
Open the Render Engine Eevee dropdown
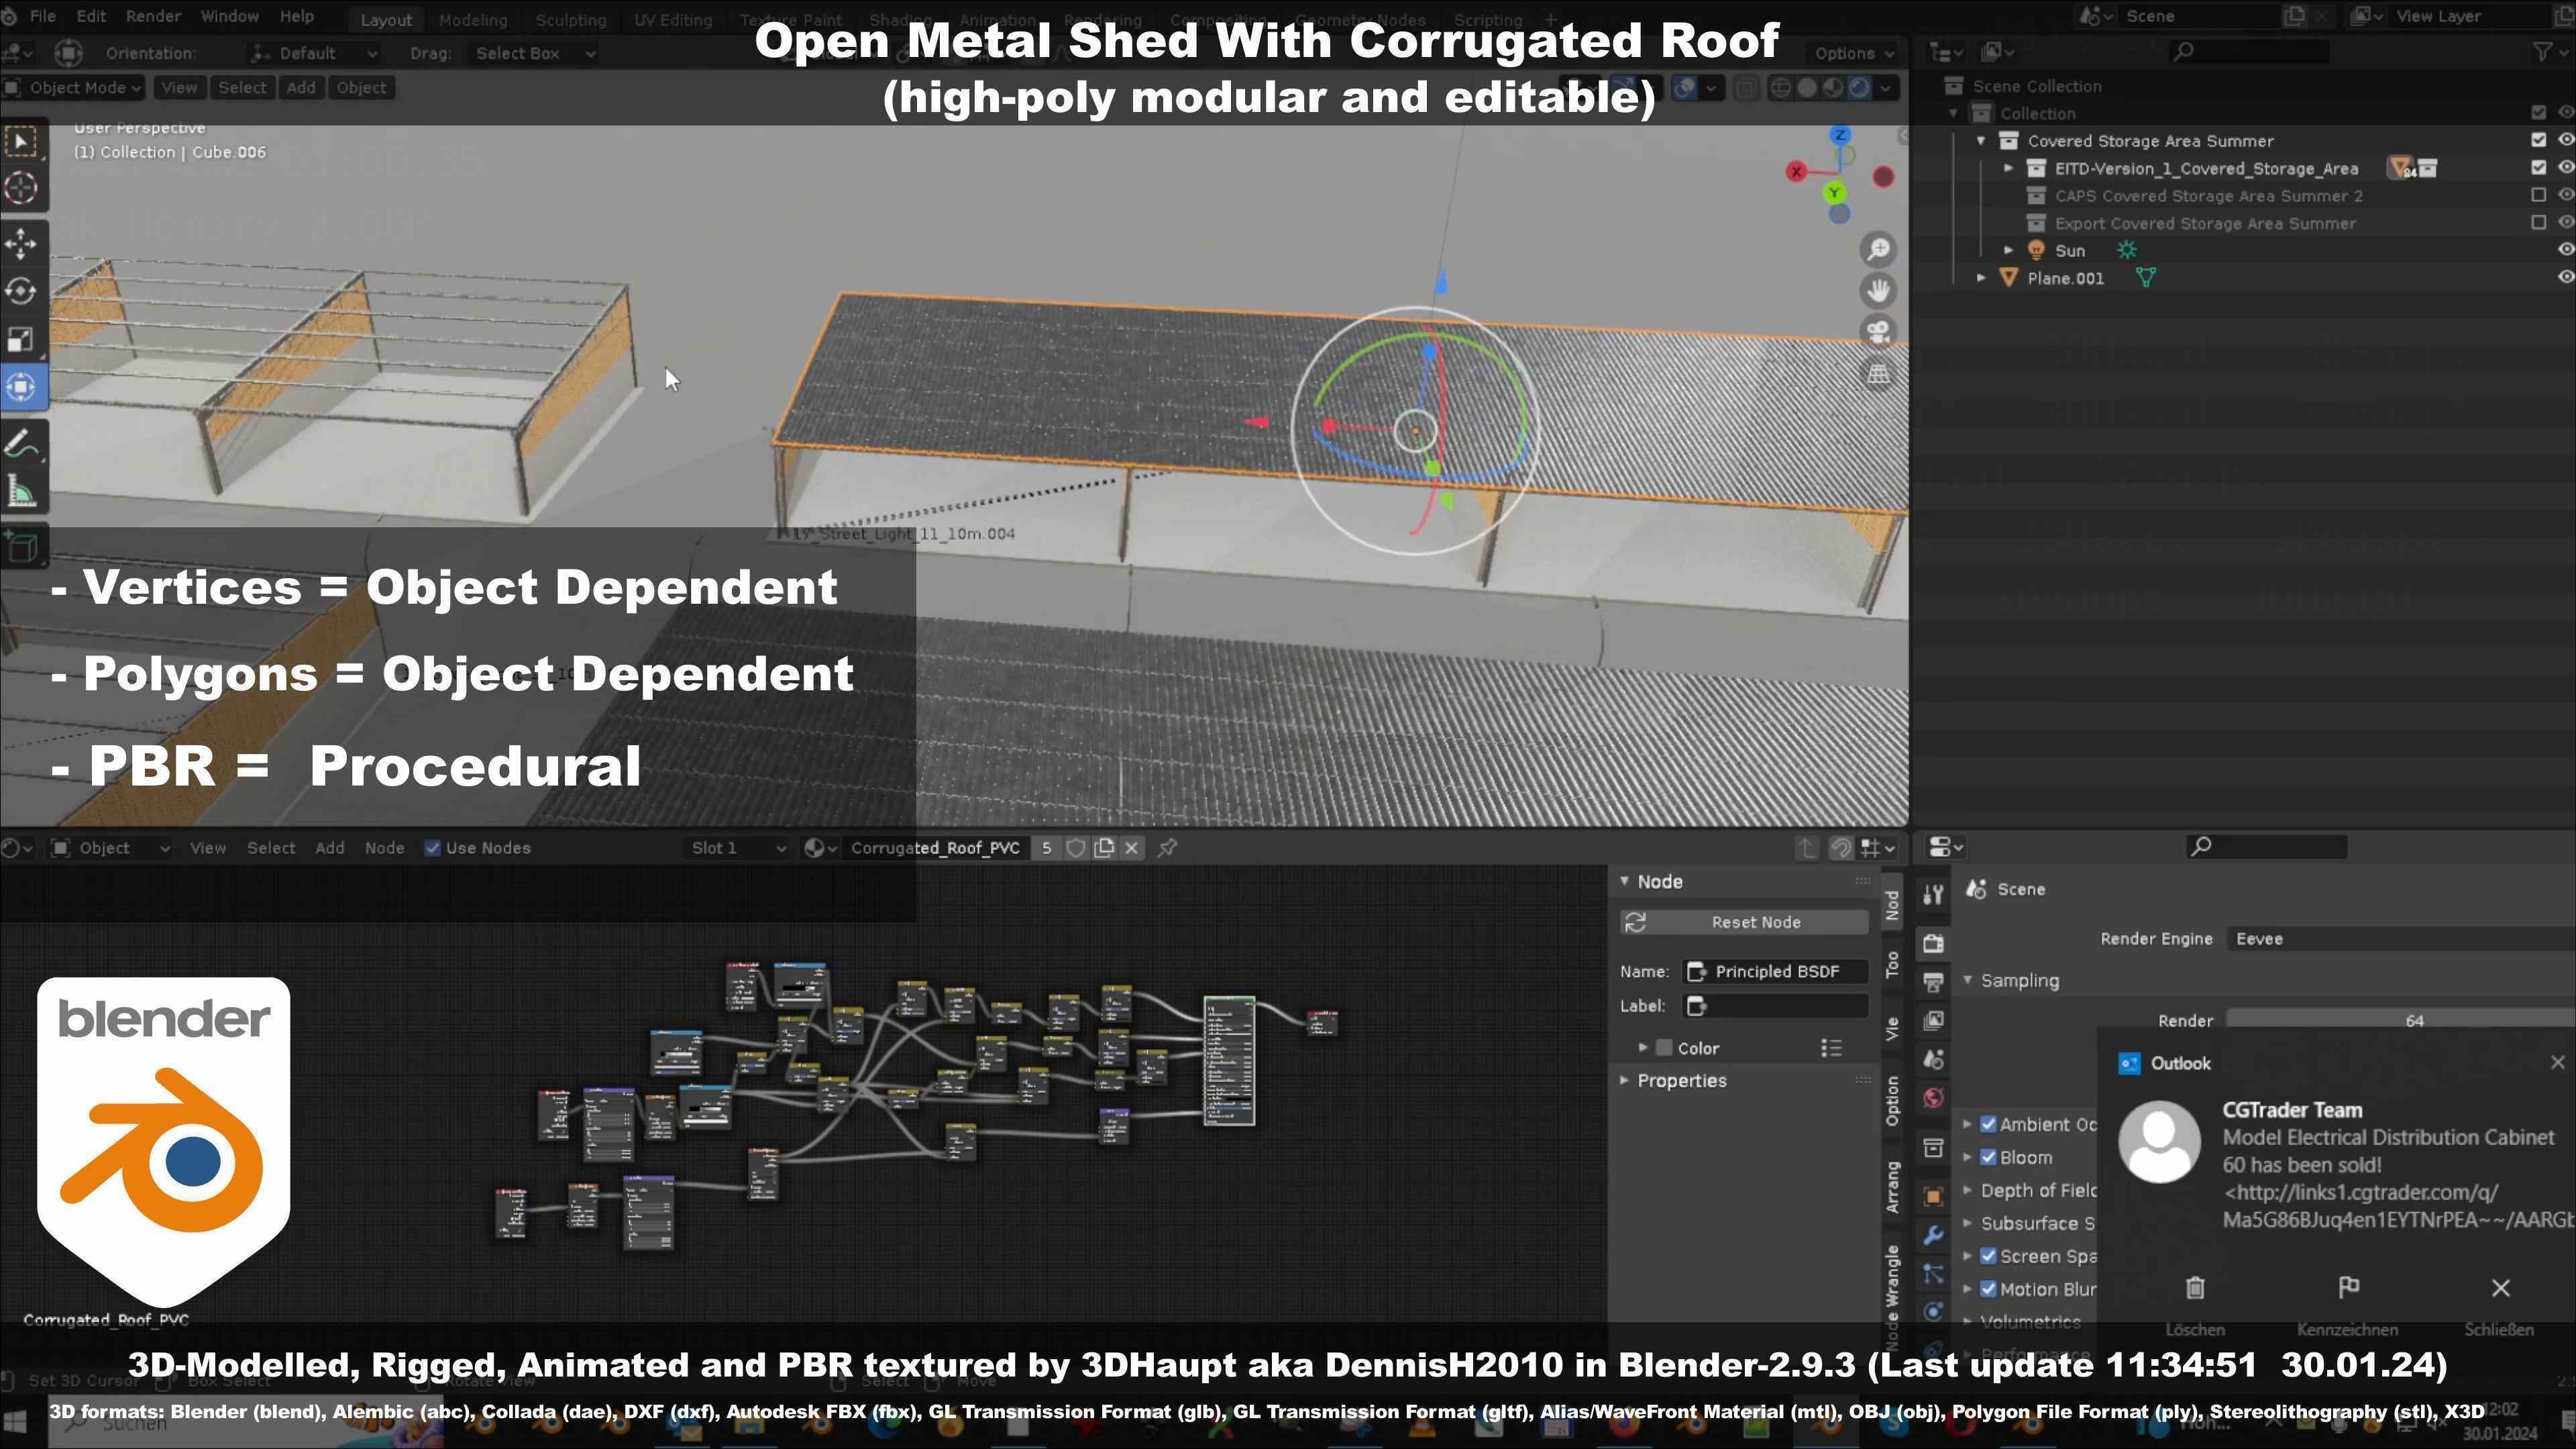2400,939
